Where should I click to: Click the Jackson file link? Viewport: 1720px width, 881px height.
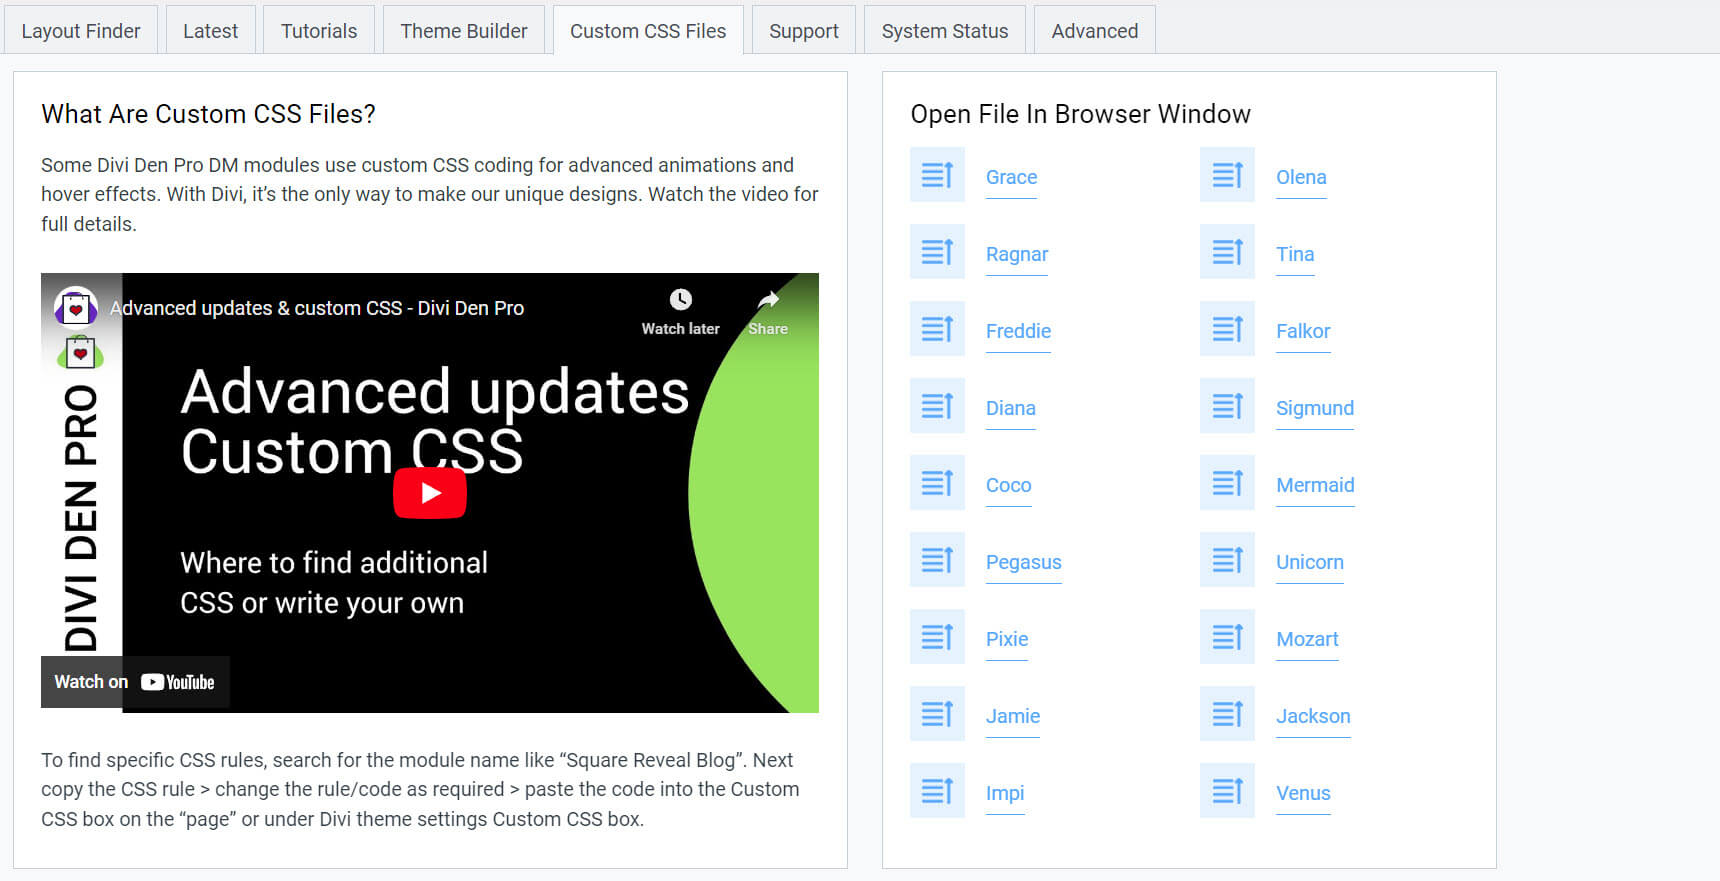(x=1312, y=716)
